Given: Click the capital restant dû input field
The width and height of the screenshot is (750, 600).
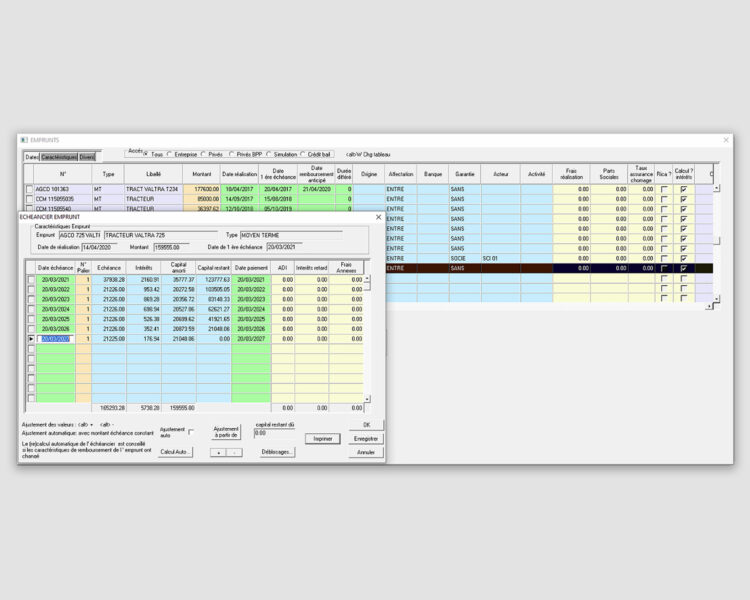Looking at the screenshot, I should pos(277,433).
